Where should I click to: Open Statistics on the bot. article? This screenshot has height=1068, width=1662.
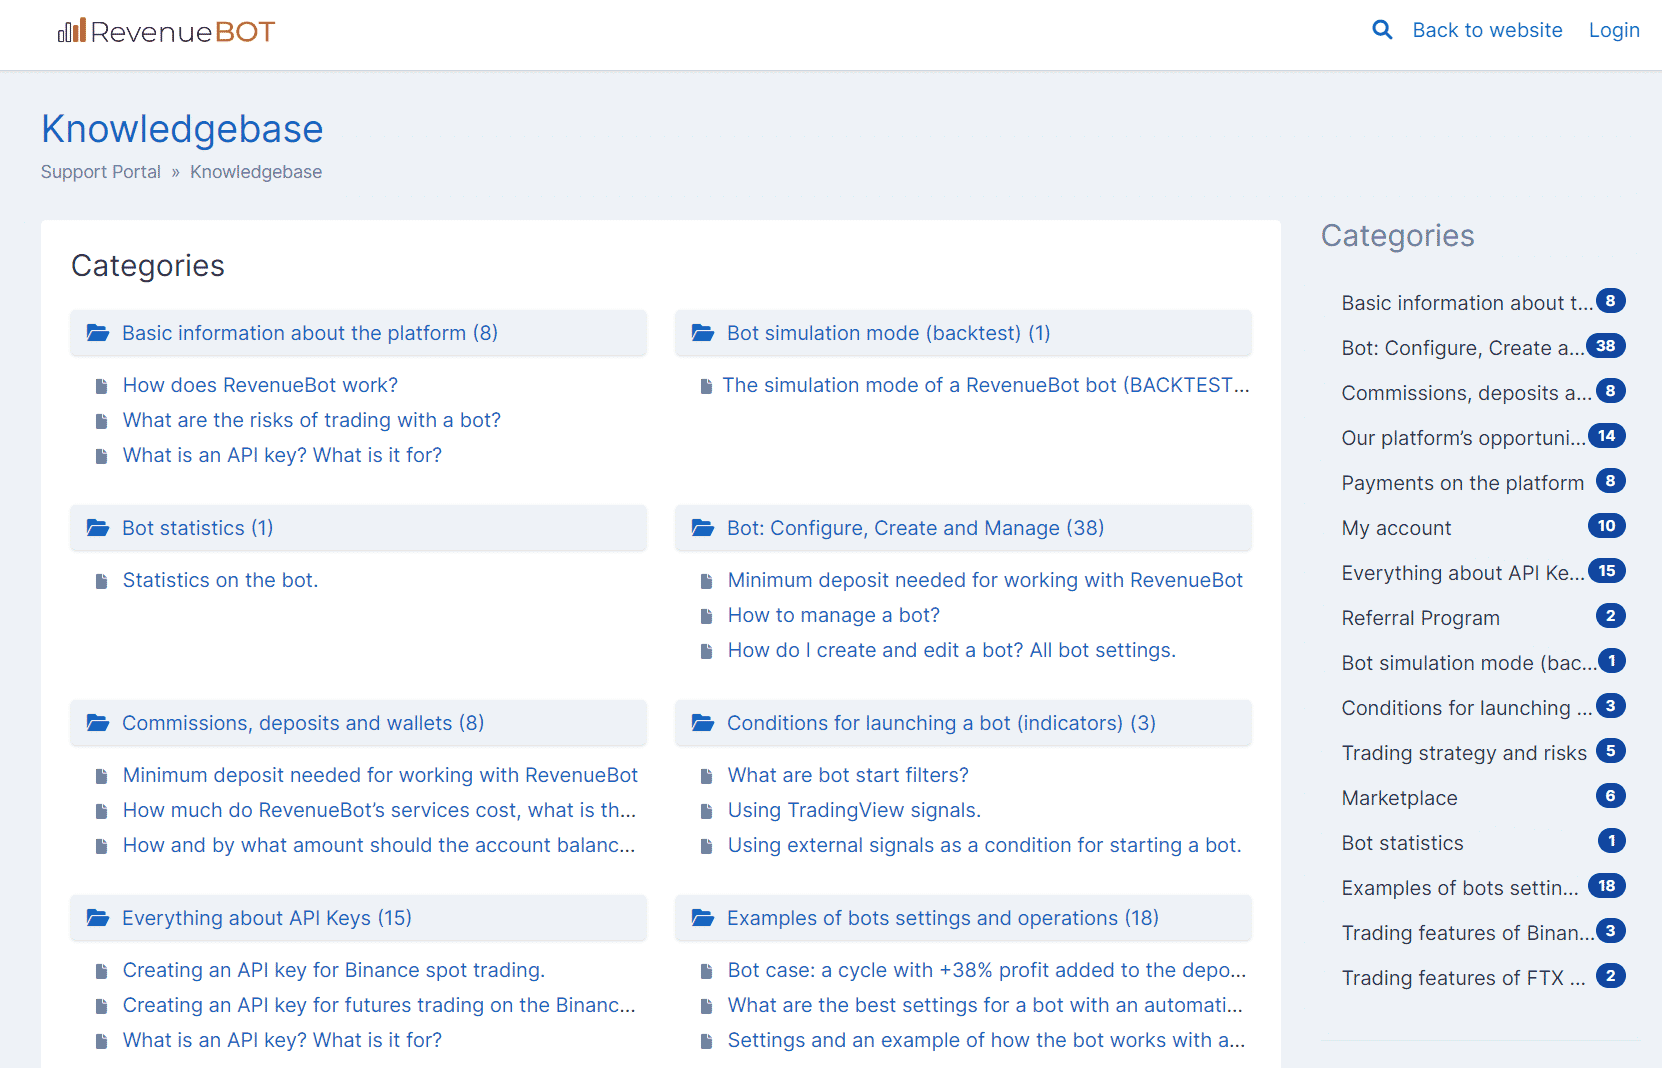220,580
